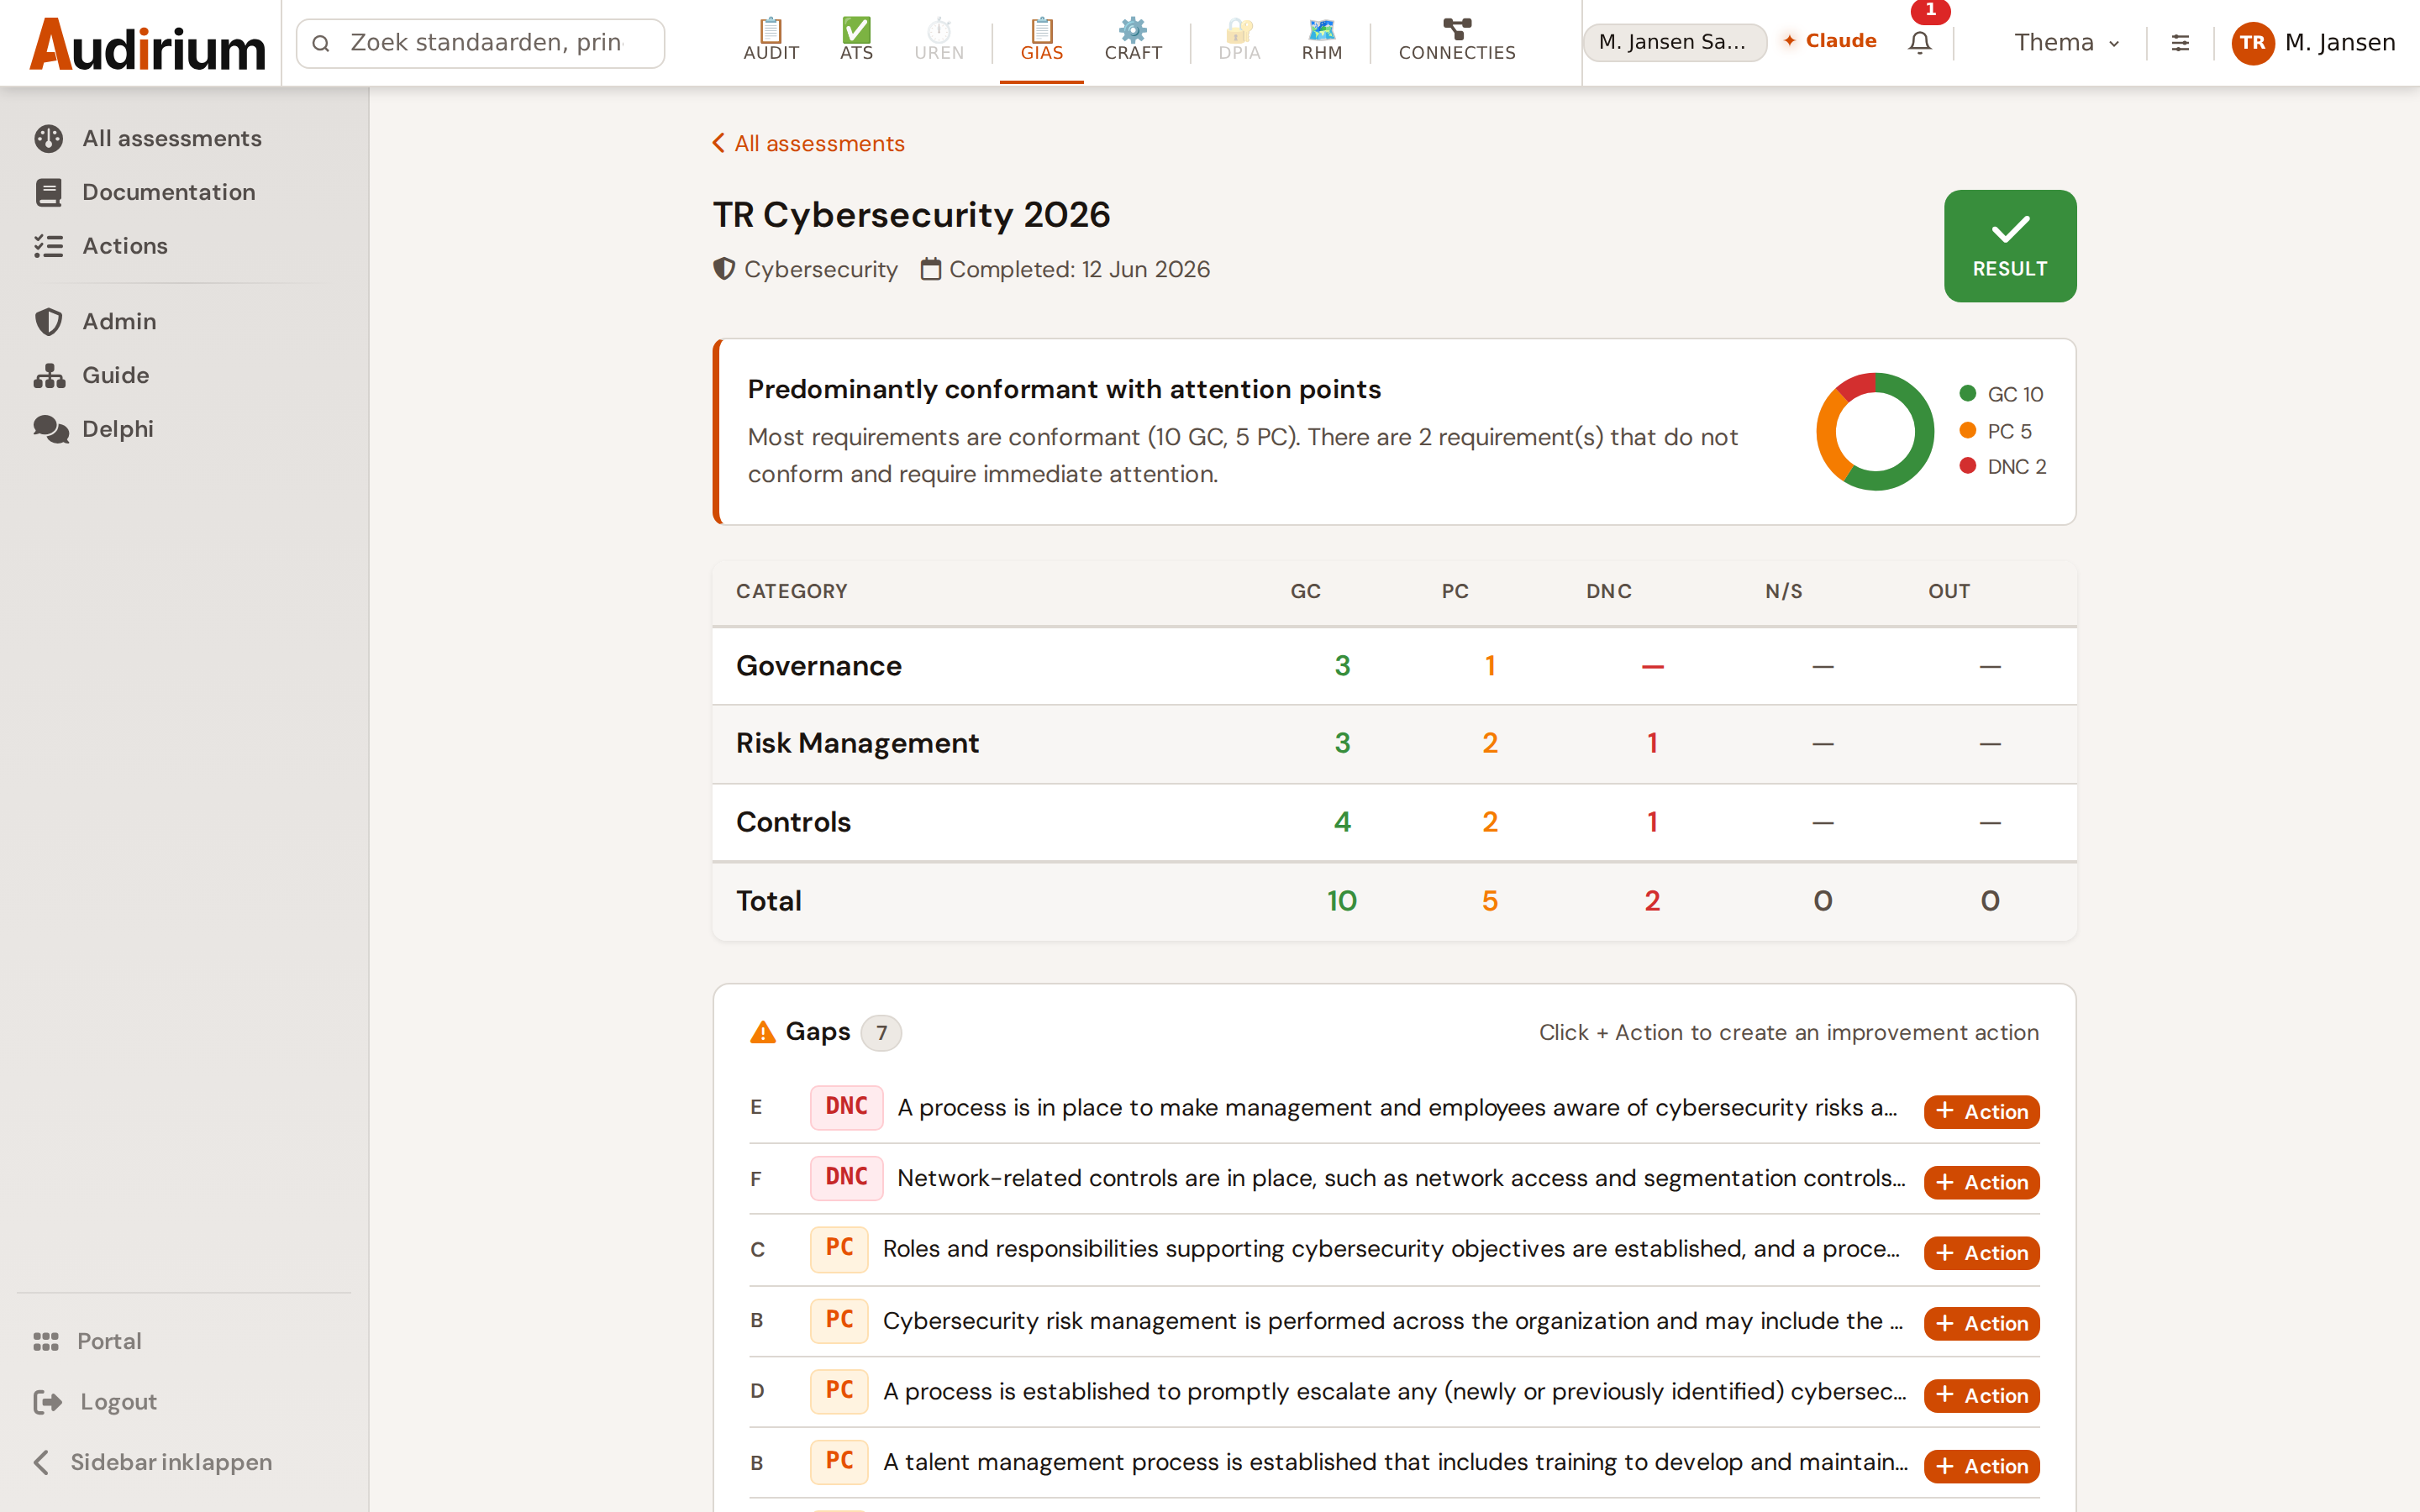Image resolution: width=2420 pixels, height=1512 pixels.
Task: Add Action for risk management across organization gap
Action: pyautogui.click(x=1981, y=1323)
